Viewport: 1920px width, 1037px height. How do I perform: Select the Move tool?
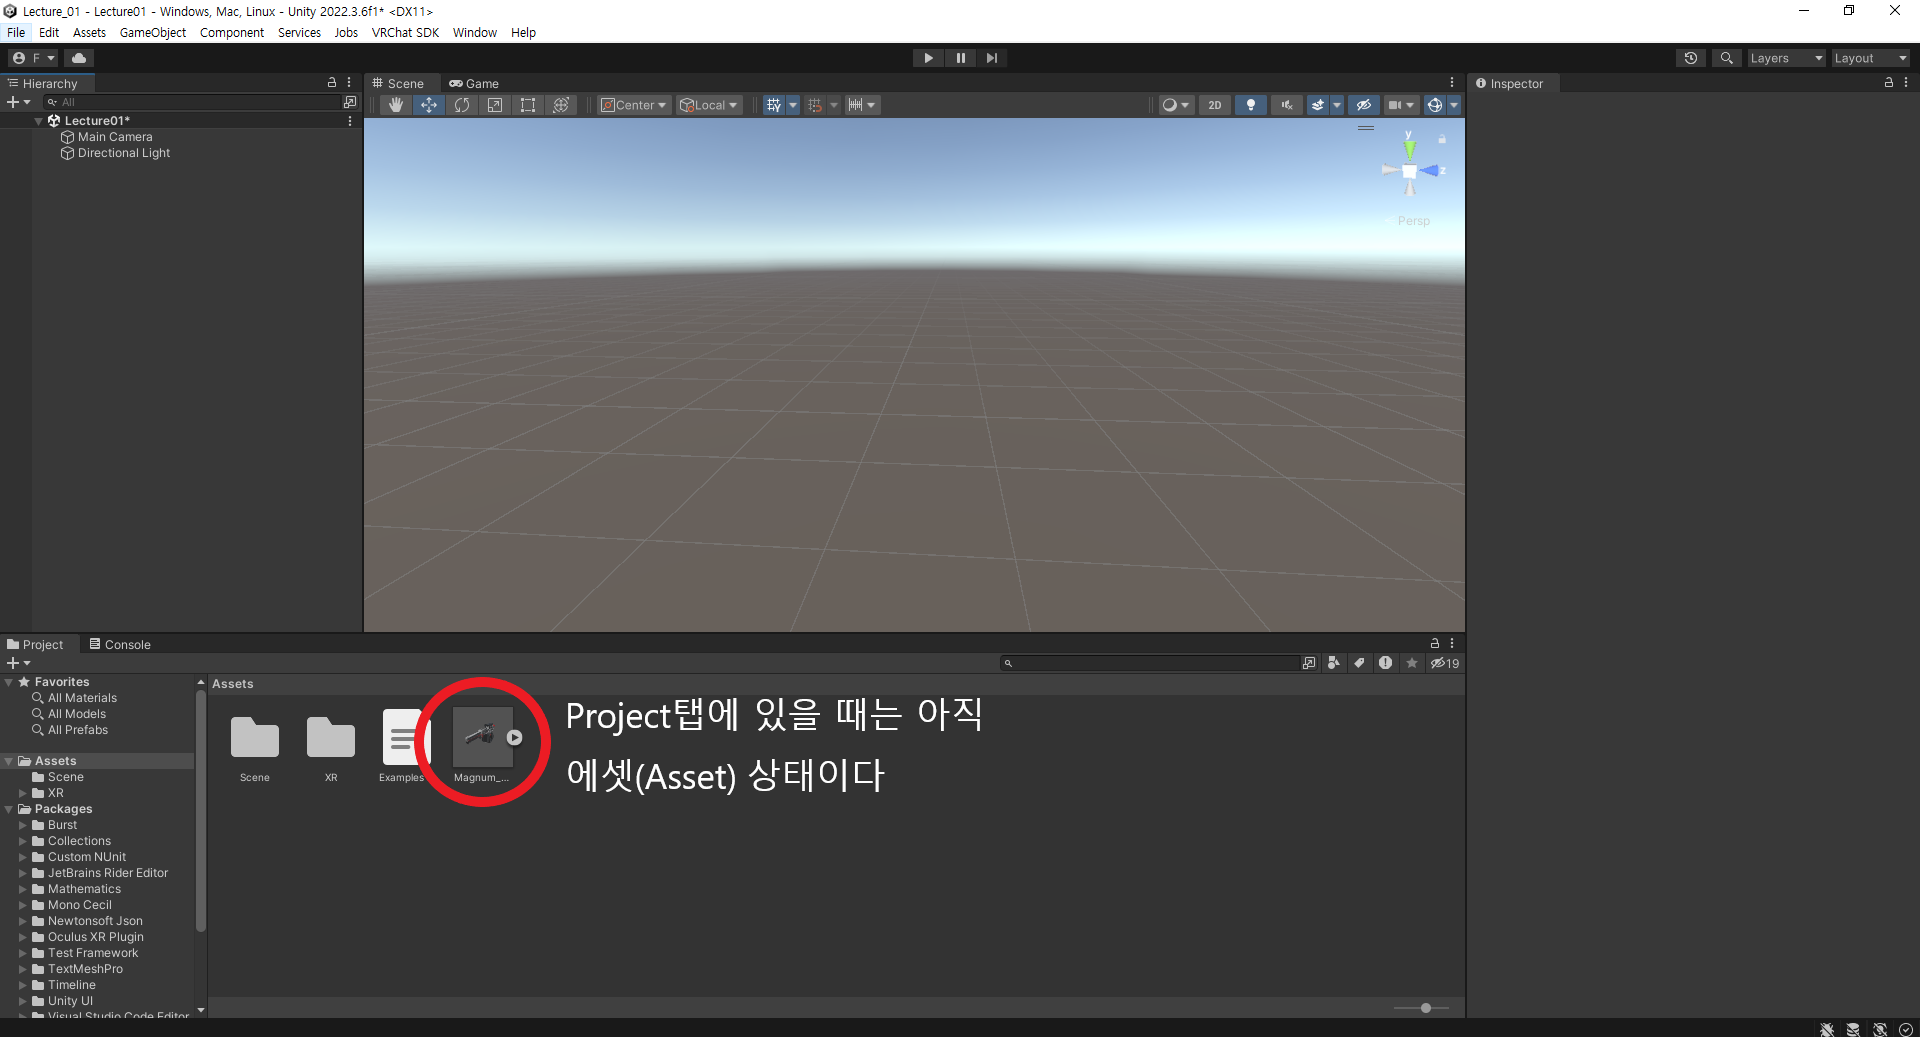[x=429, y=105]
